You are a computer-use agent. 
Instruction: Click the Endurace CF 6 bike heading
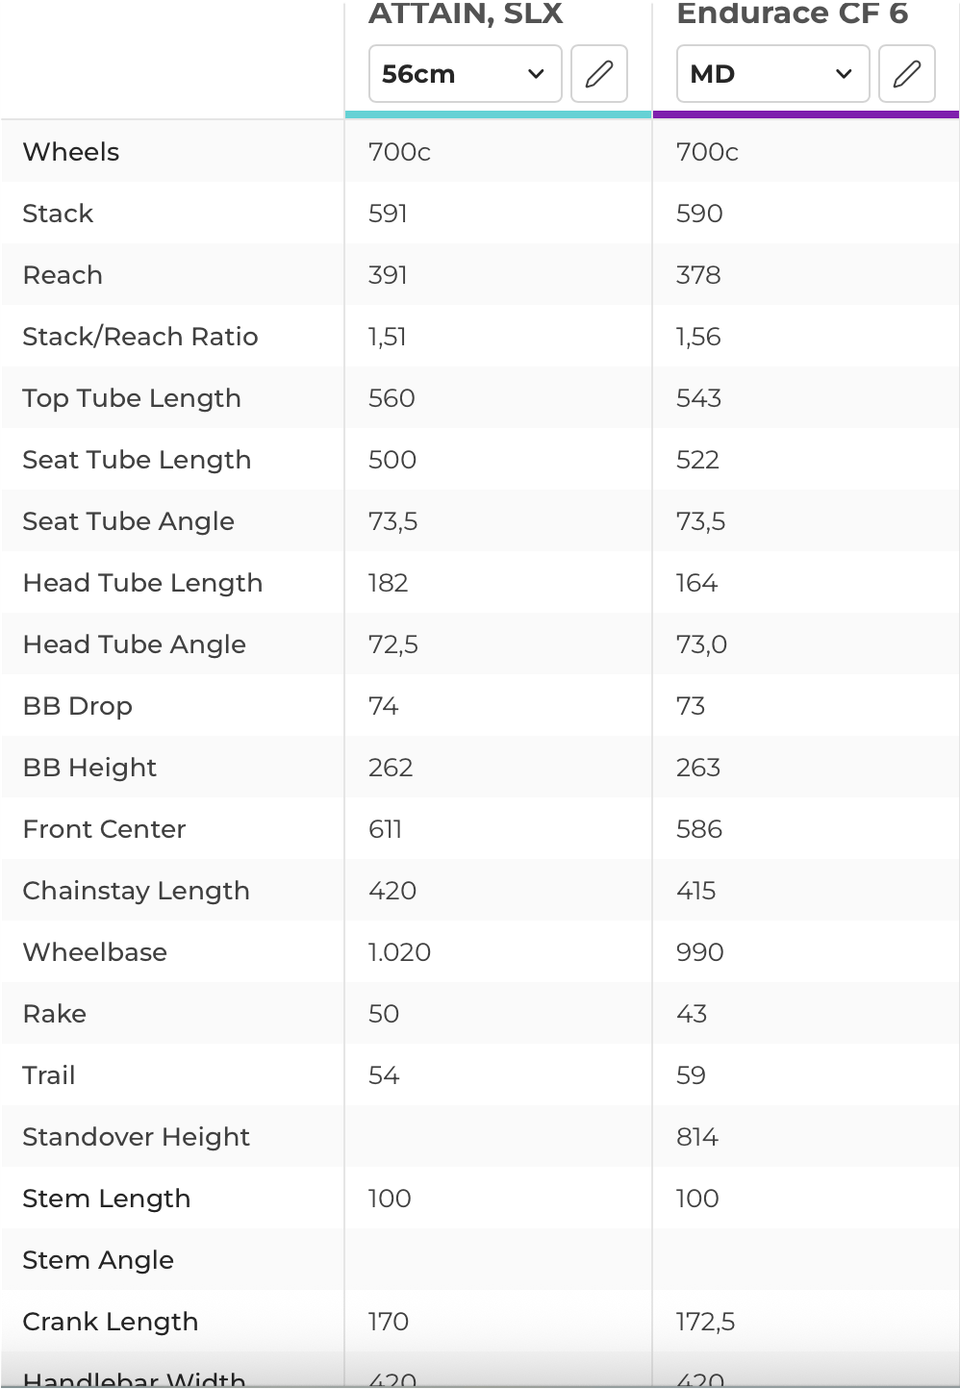click(792, 14)
